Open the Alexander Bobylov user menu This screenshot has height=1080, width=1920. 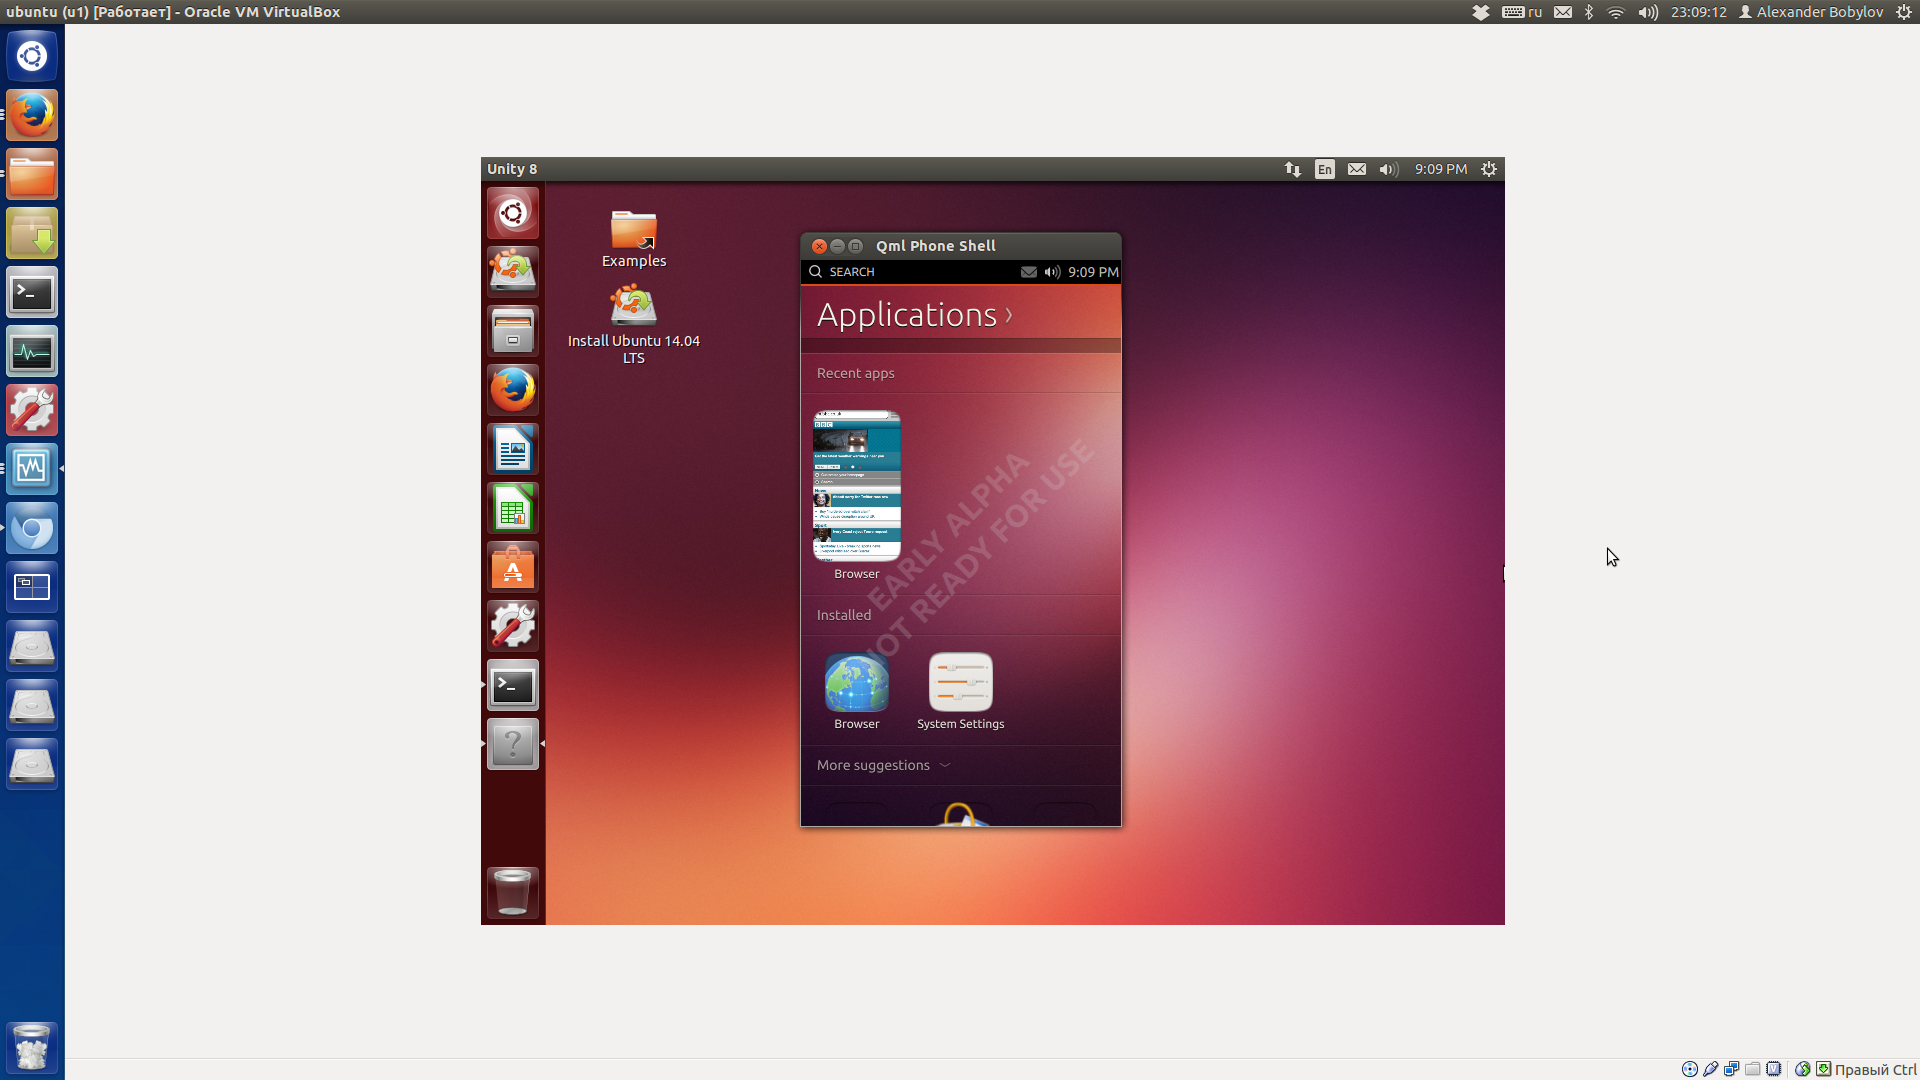pyautogui.click(x=1811, y=12)
